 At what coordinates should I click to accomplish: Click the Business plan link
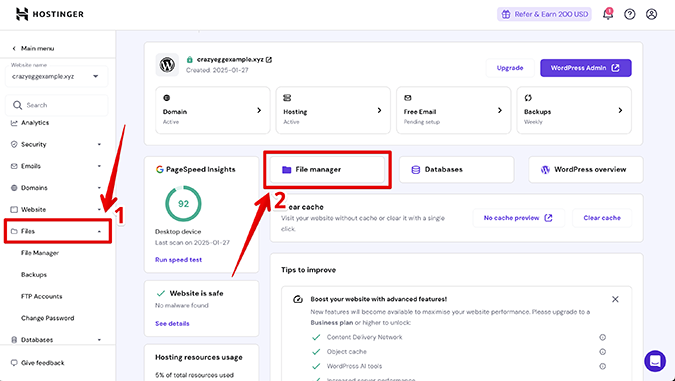tap(331, 322)
